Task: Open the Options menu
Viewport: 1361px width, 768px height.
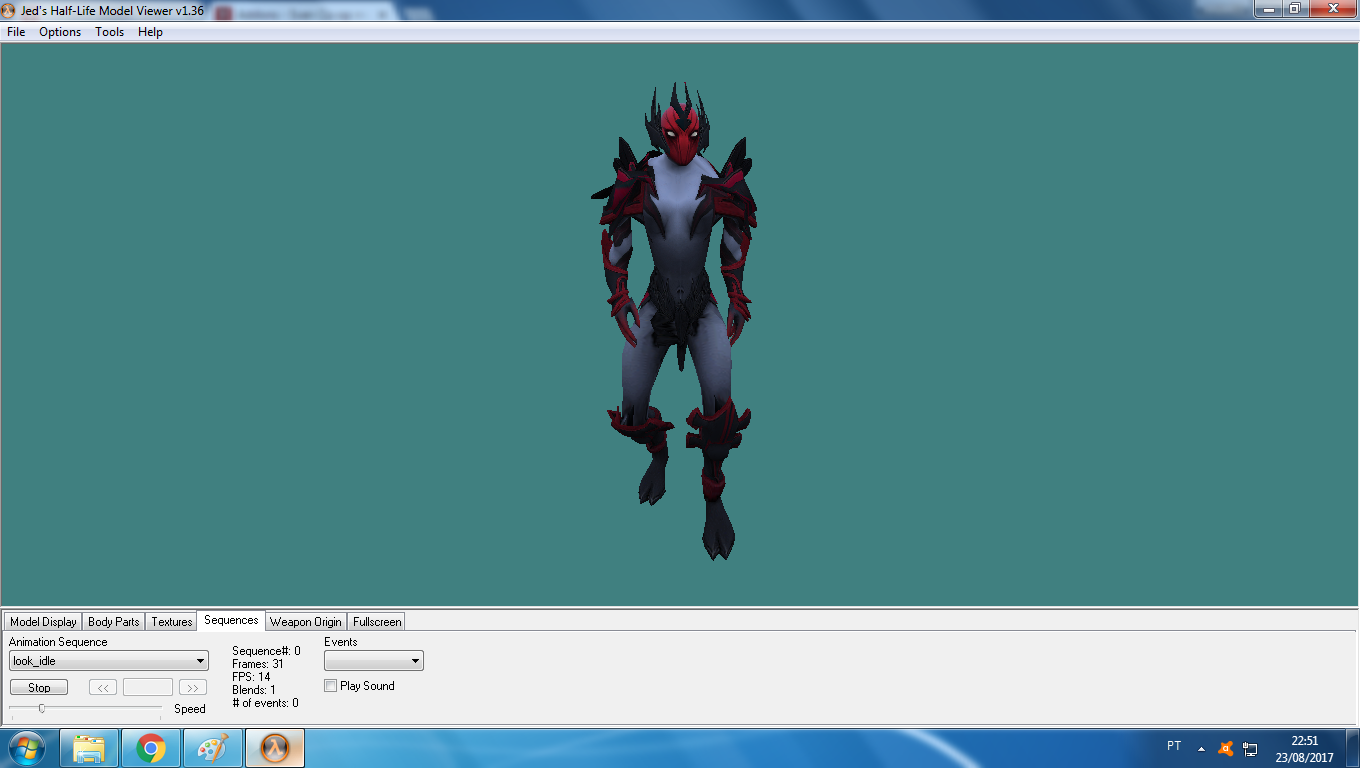Action: coord(60,32)
